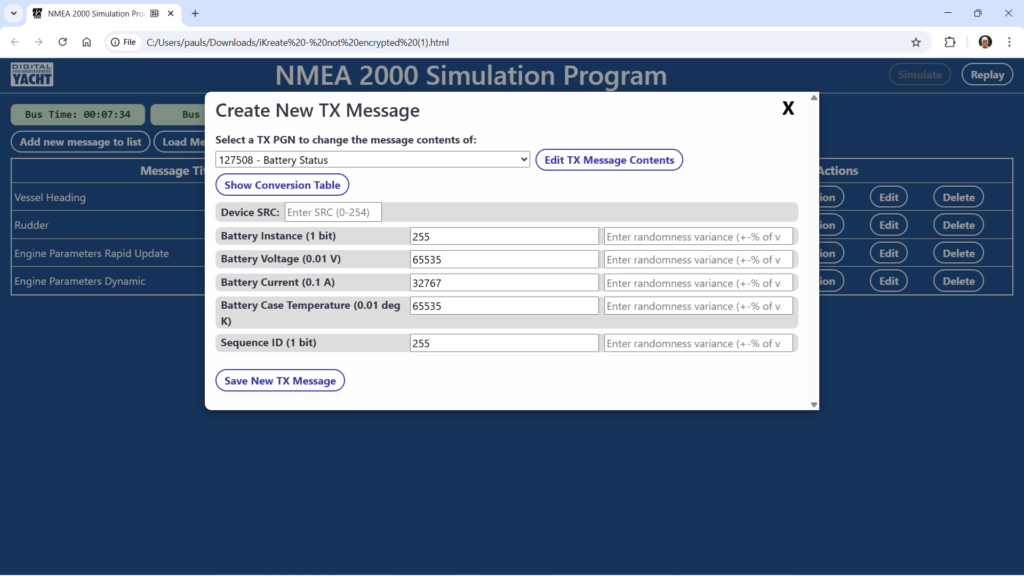Viewport: 1024px width, 576px height.
Task: Click the dialog scrollbar down arrow
Action: pyautogui.click(x=814, y=404)
